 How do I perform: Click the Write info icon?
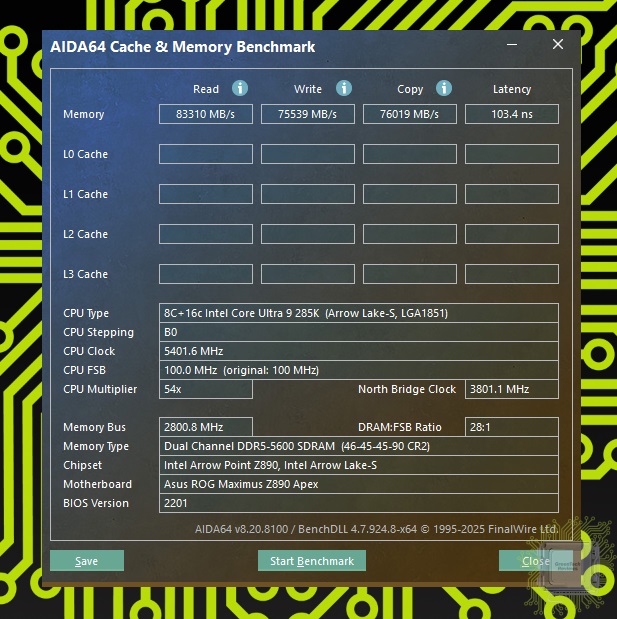tap(344, 88)
